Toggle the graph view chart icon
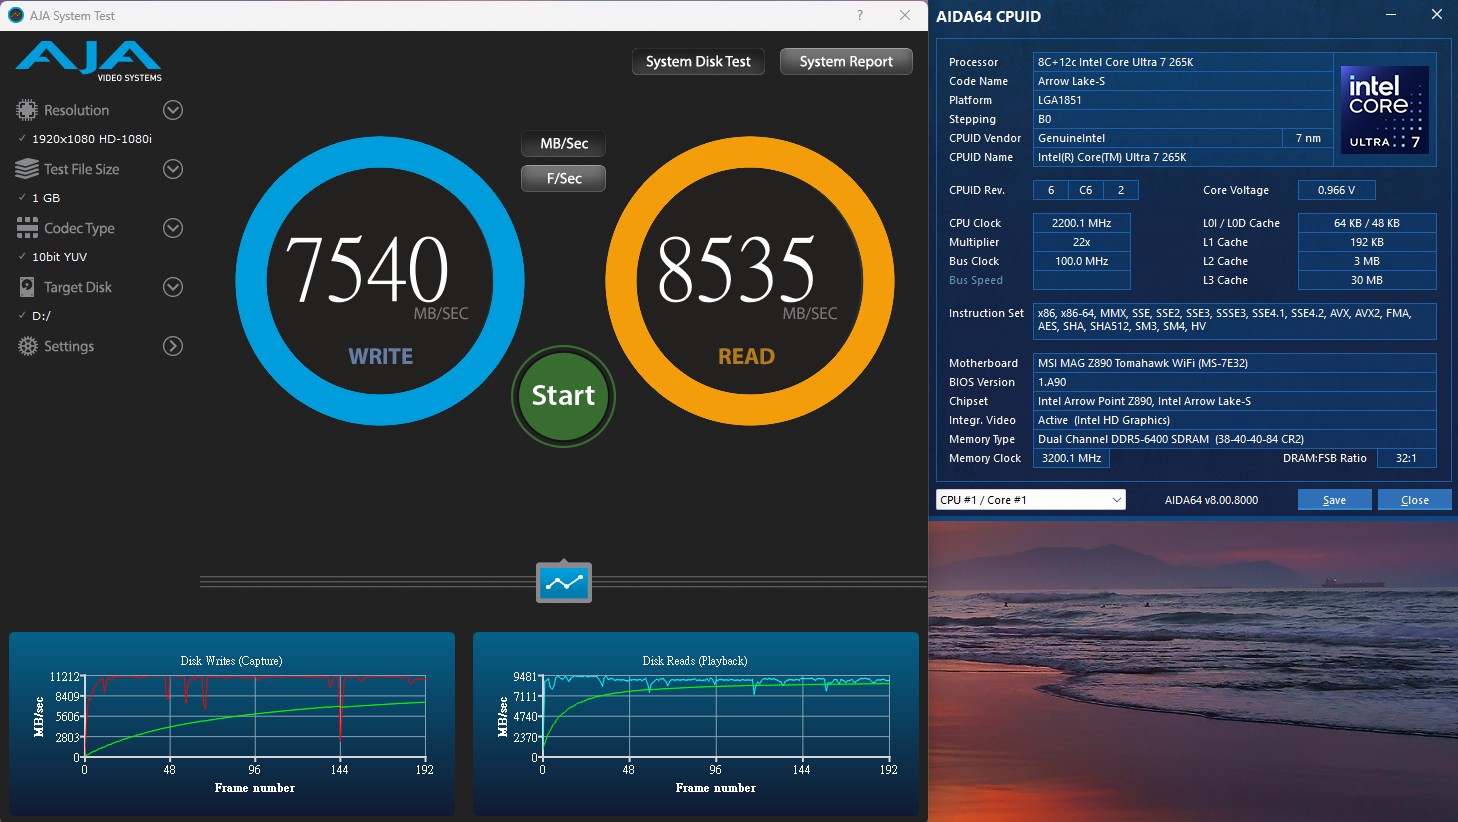The width and height of the screenshot is (1458, 822). [564, 582]
